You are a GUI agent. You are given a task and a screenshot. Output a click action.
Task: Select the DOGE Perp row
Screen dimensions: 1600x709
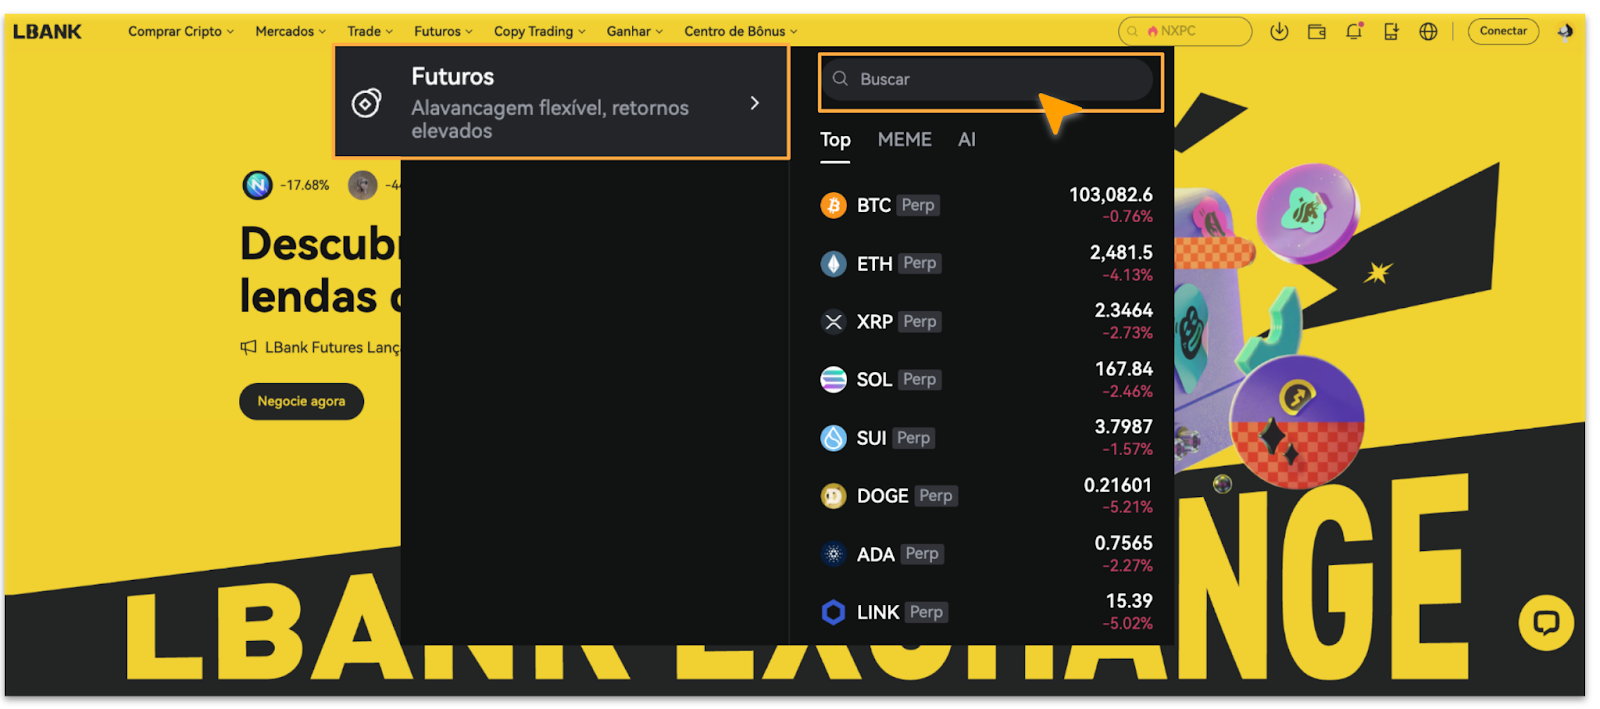click(x=986, y=496)
